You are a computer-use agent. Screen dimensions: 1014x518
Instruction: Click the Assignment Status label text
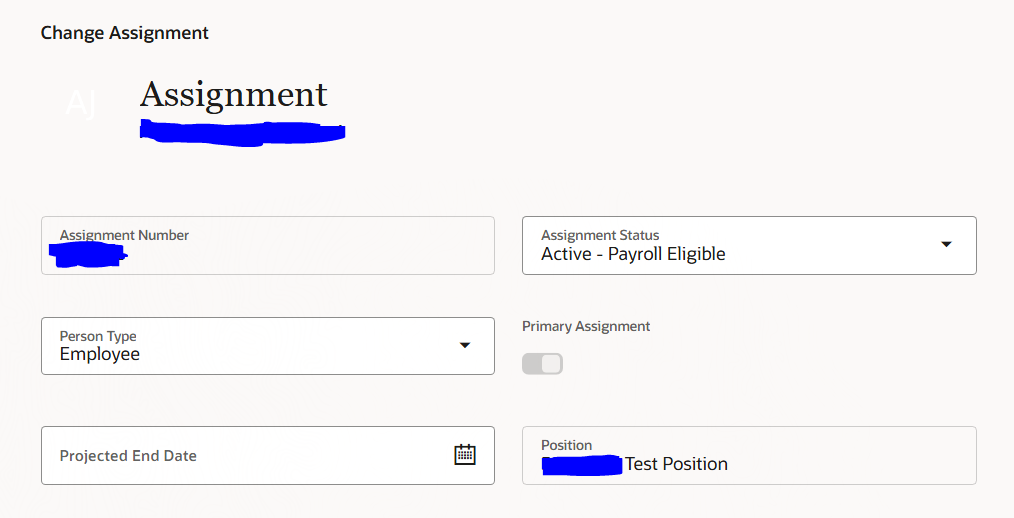600,235
